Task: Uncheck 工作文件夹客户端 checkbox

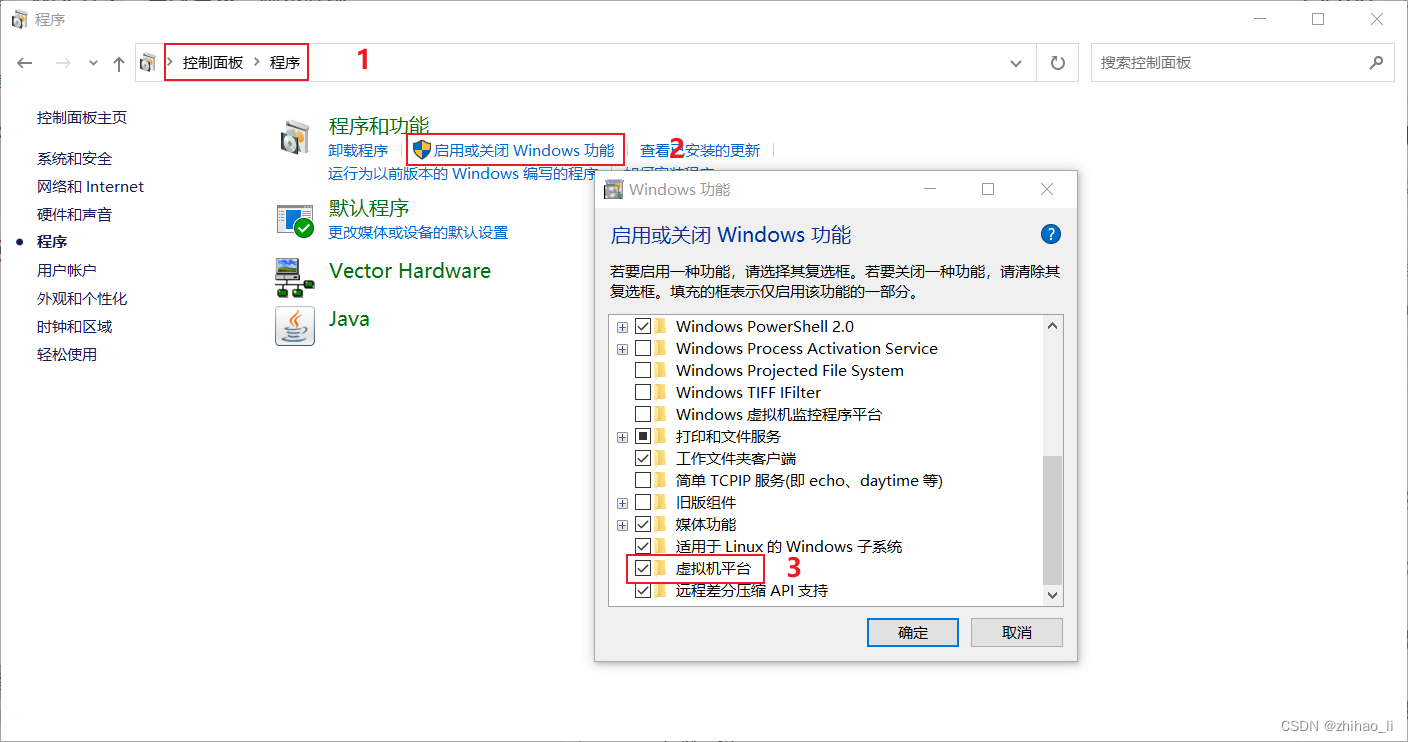Action: pos(643,458)
